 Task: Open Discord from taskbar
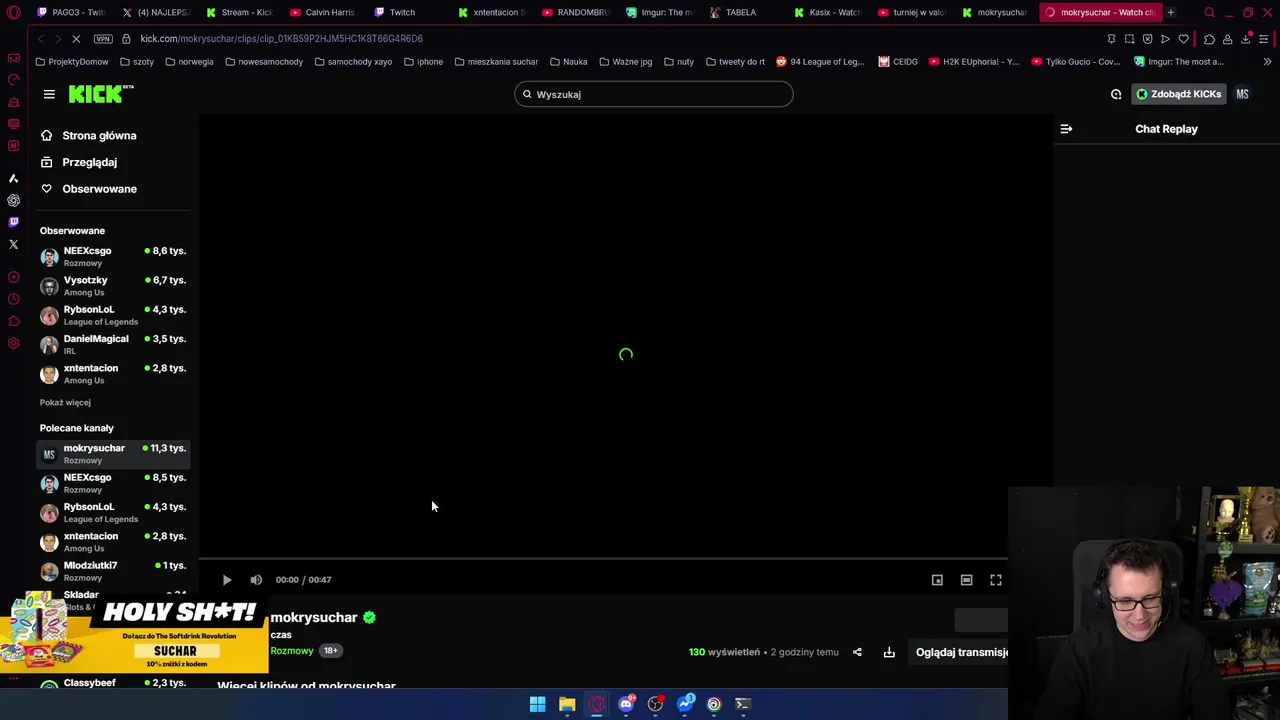click(x=626, y=704)
